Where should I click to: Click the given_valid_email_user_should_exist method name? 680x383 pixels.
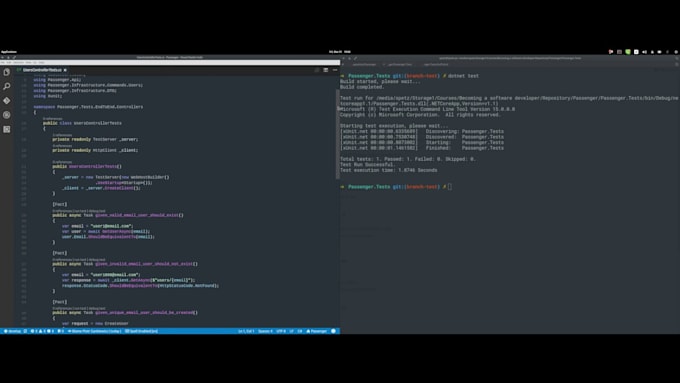coord(137,215)
